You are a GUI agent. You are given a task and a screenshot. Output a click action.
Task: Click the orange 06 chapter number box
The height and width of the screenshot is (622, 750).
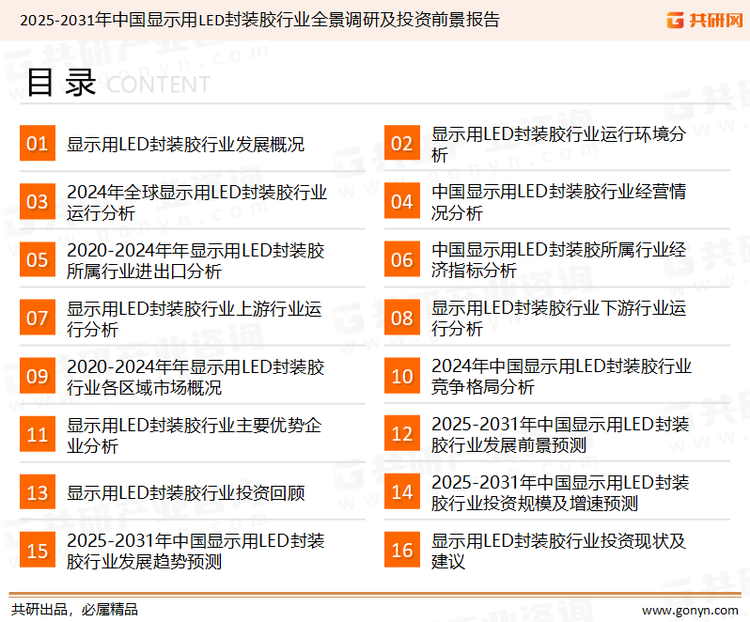(x=402, y=259)
